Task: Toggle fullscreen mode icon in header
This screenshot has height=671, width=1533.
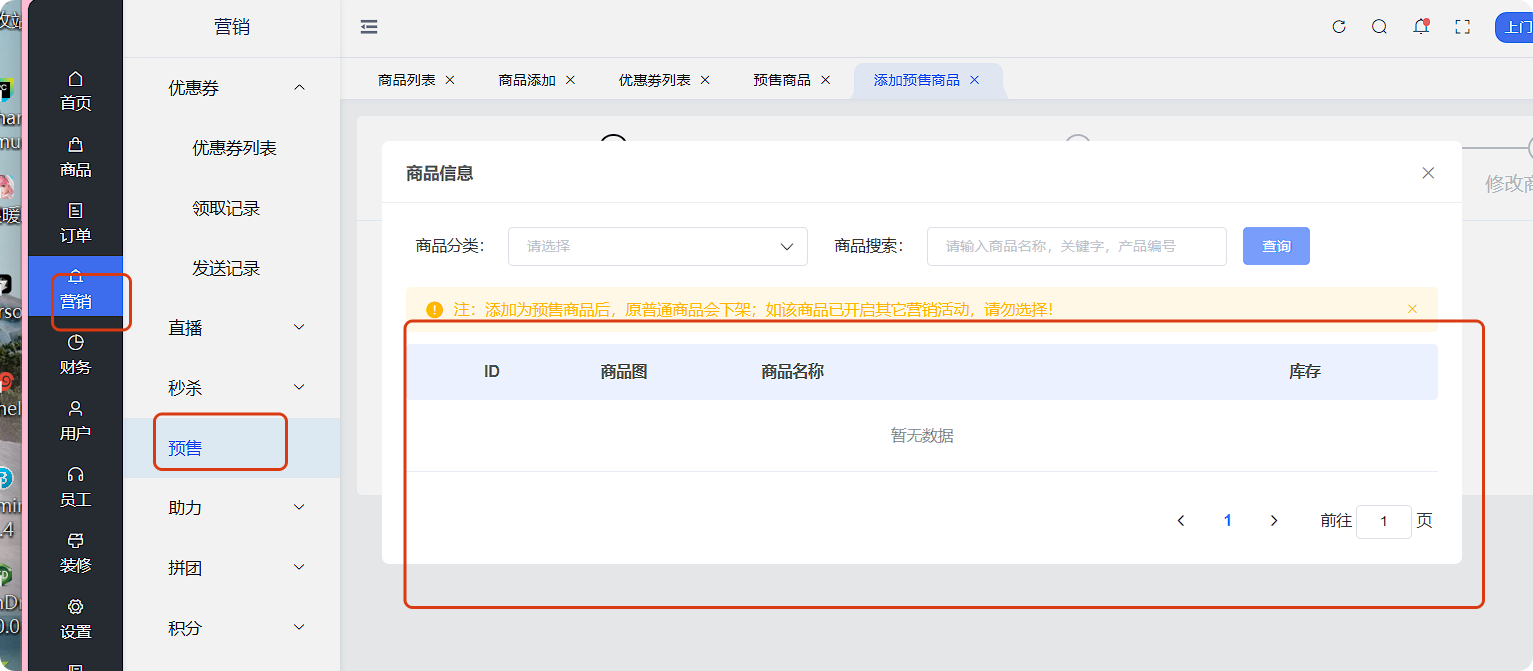Action: click(1462, 27)
